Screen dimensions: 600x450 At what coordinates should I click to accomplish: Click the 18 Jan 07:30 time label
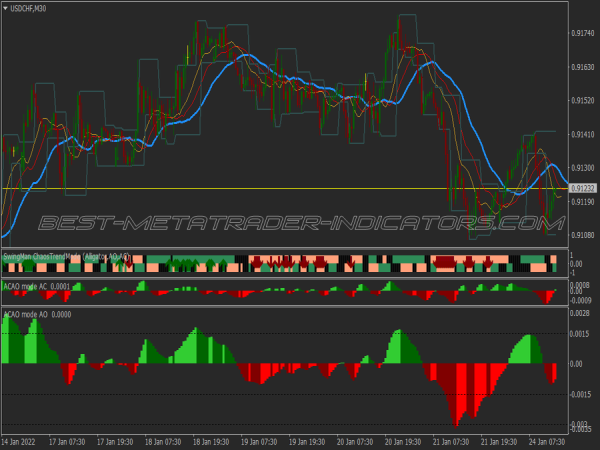[x=163, y=442]
